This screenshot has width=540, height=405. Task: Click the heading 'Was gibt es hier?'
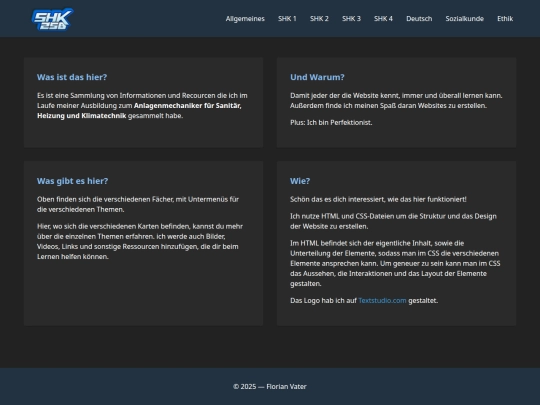[x=72, y=181]
